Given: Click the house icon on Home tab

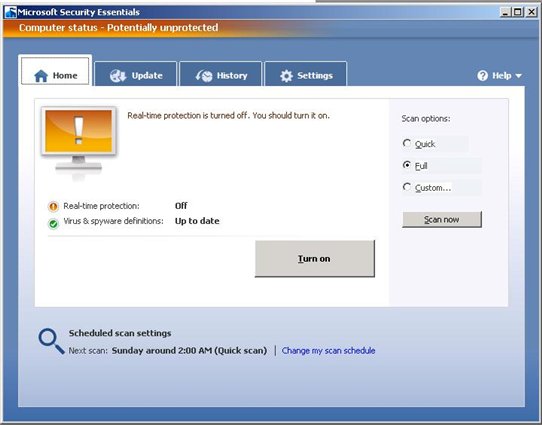Looking at the screenshot, I should click(x=41, y=76).
